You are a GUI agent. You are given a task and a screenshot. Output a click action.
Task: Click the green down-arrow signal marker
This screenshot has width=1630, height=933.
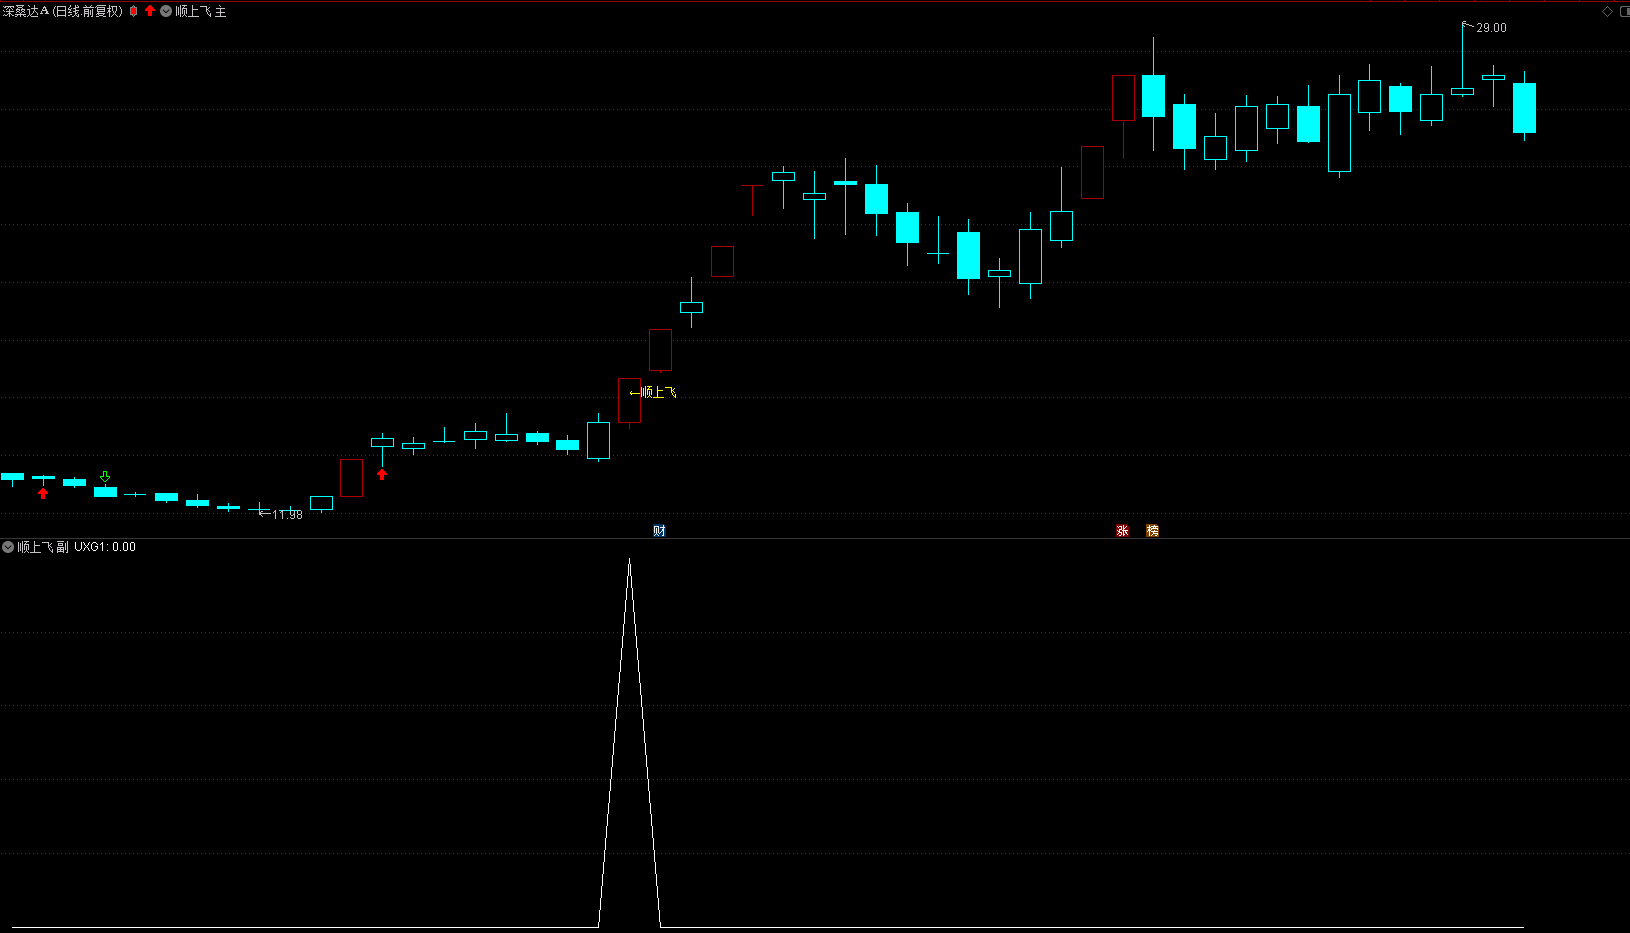105,477
